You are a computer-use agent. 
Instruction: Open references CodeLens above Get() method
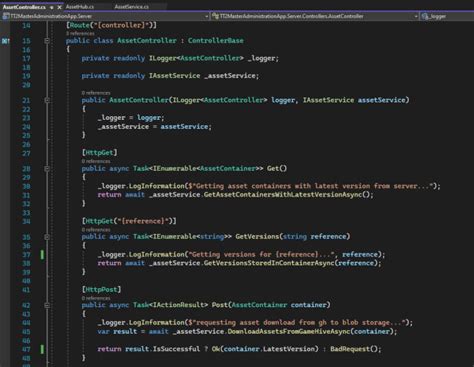96,161
